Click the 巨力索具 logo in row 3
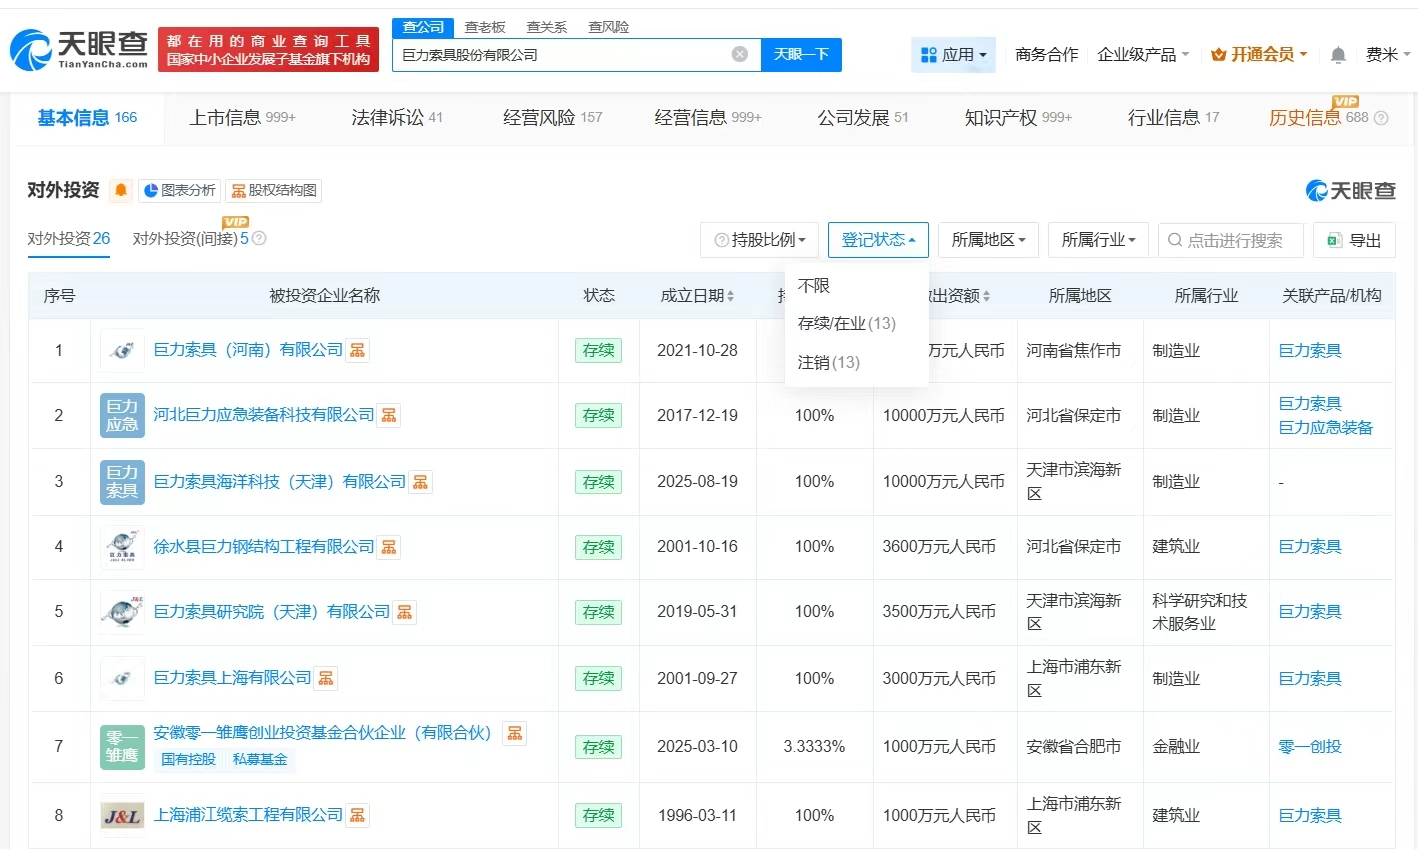Image resolution: width=1418 pixels, height=849 pixels. tap(122, 482)
